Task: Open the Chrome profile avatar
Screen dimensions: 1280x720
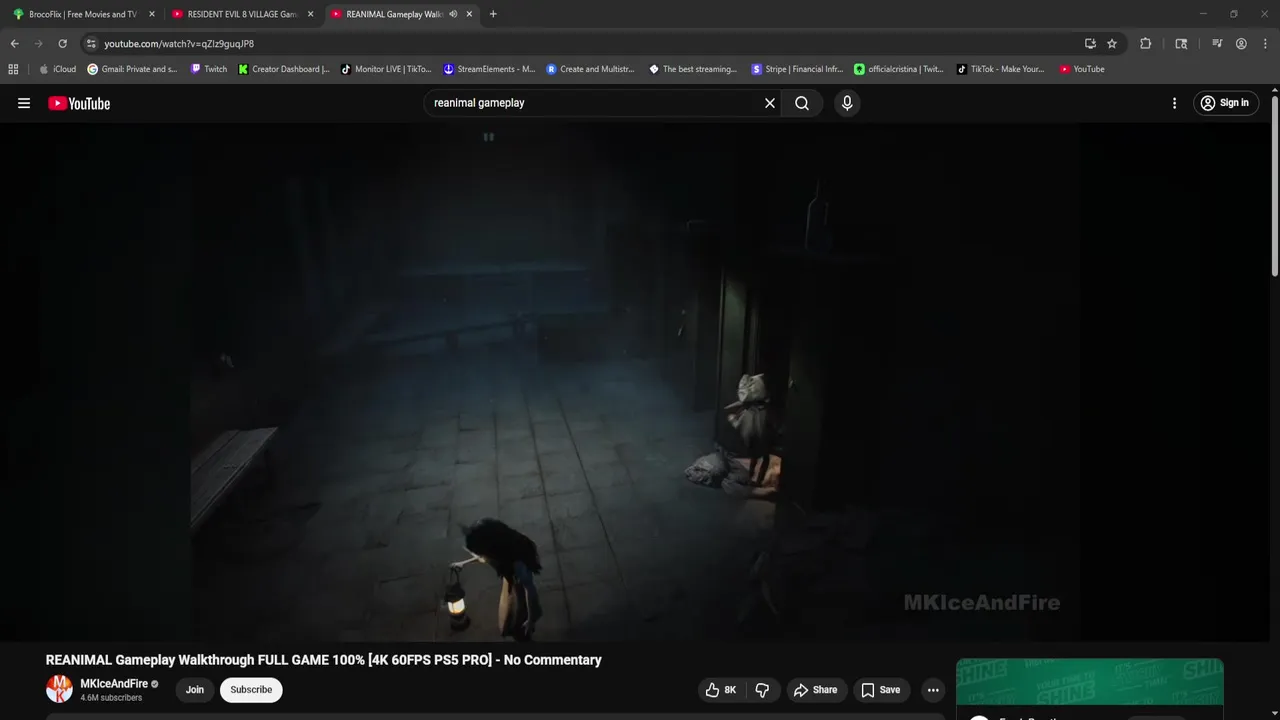Action: (1241, 44)
